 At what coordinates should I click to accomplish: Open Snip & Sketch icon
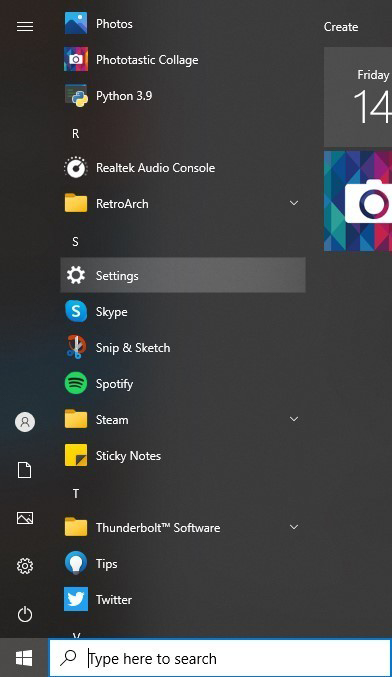[76, 348]
